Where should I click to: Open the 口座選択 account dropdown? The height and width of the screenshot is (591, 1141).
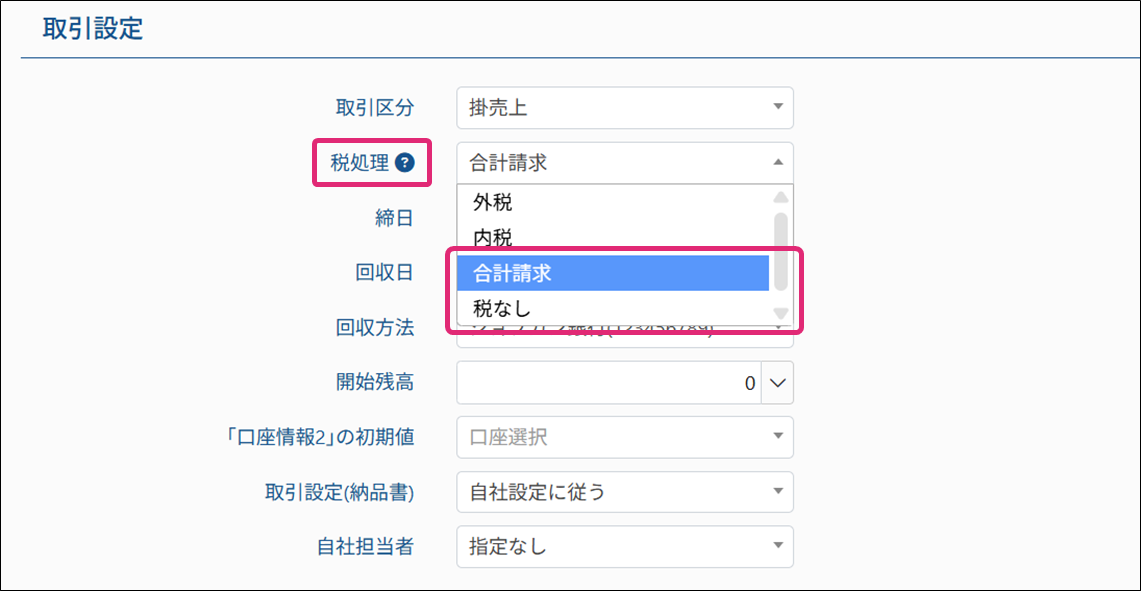[624, 437]
